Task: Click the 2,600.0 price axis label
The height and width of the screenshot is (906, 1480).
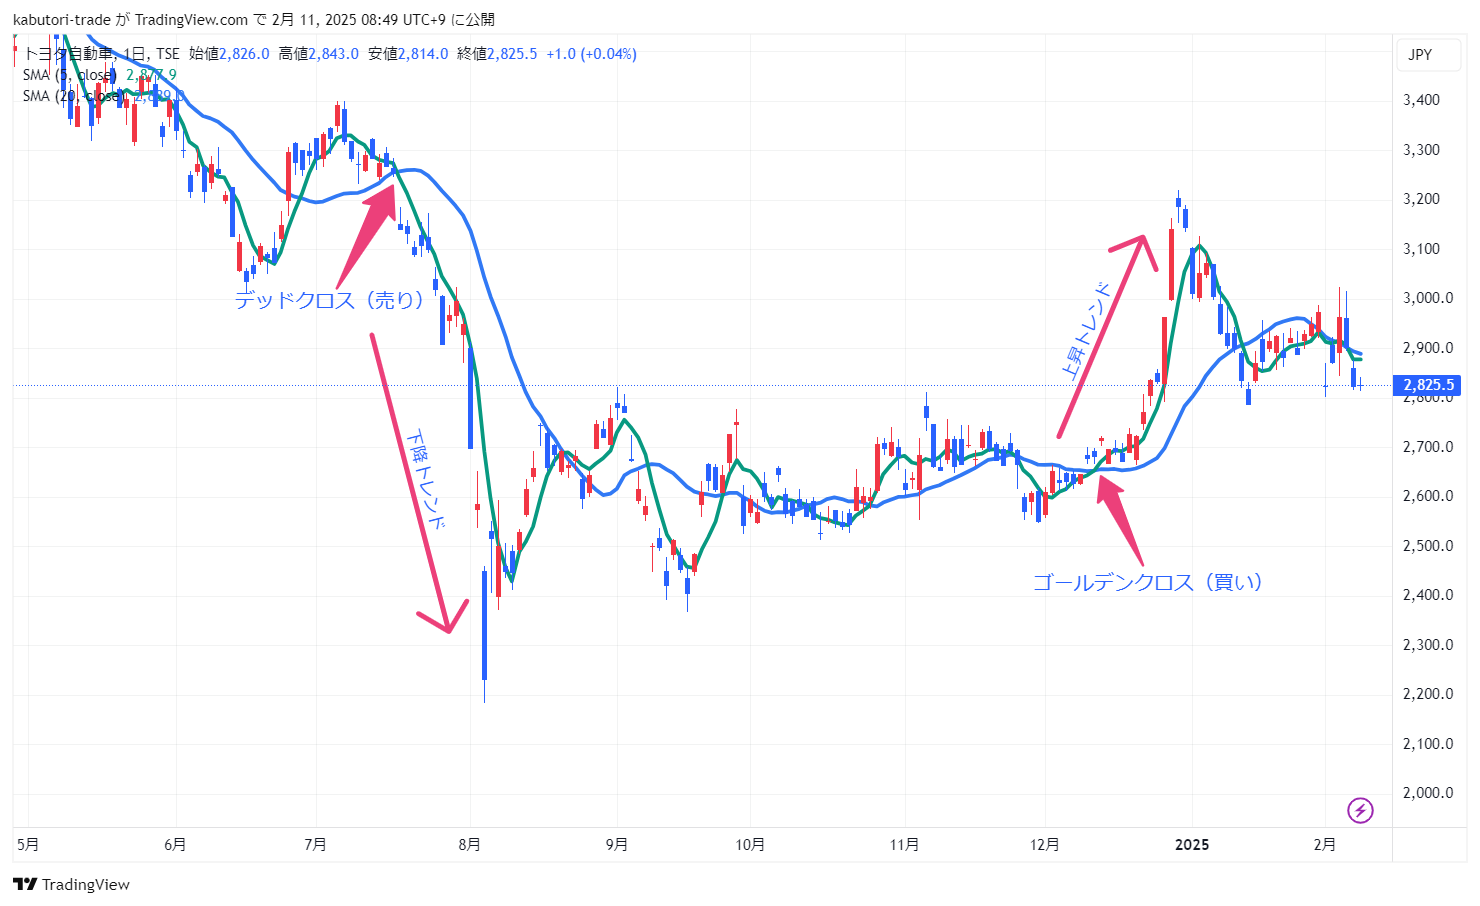Action: tap(1428, 496)
